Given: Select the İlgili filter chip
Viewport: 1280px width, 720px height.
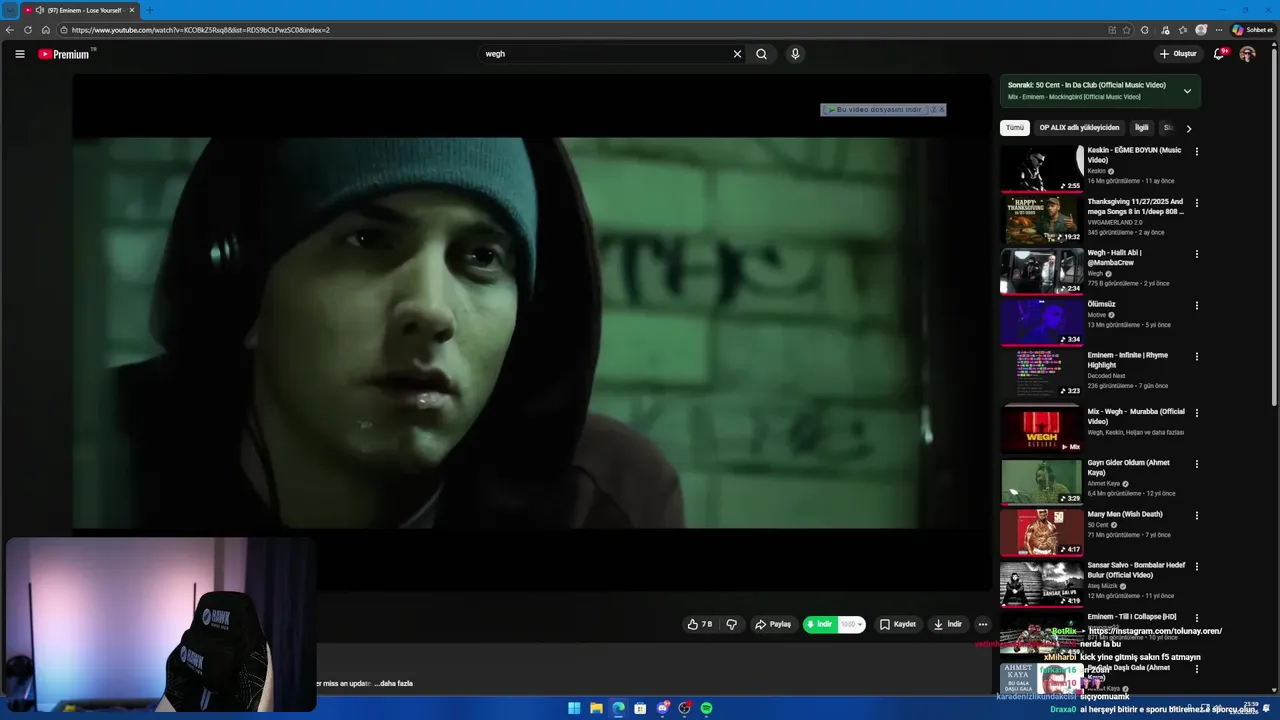Looking at the screenshot, I should pos(1141,128).
